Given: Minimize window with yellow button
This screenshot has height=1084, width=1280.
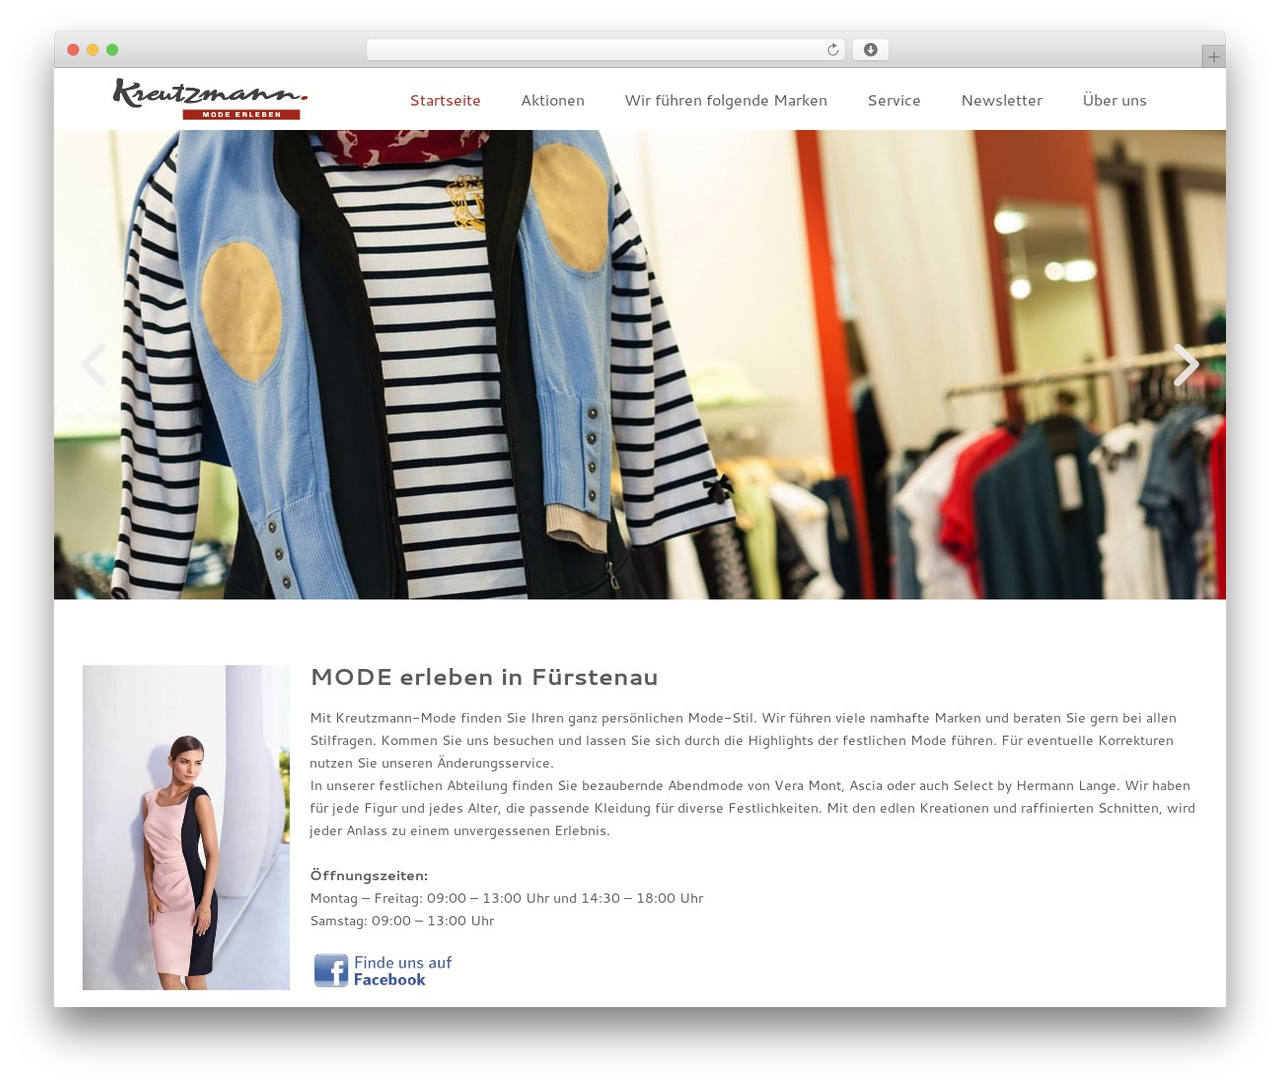Looking at the screenshot, I should coord(93,50).
